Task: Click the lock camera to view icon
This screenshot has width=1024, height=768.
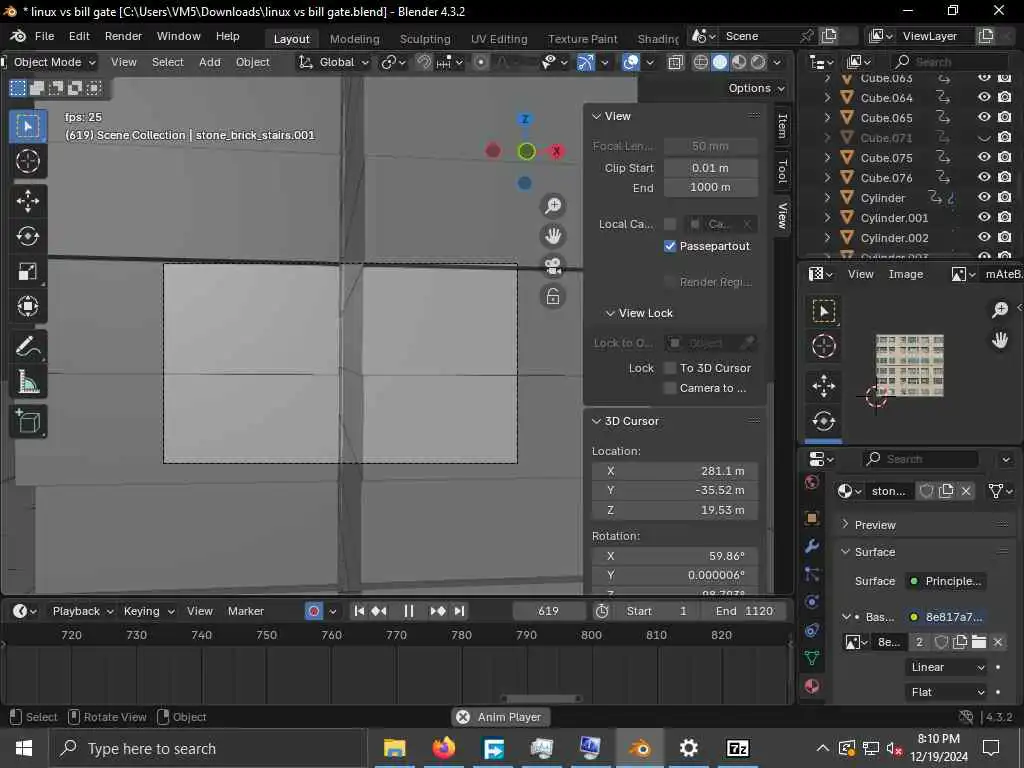Action: pyautogui.click(x=553, y=297)
